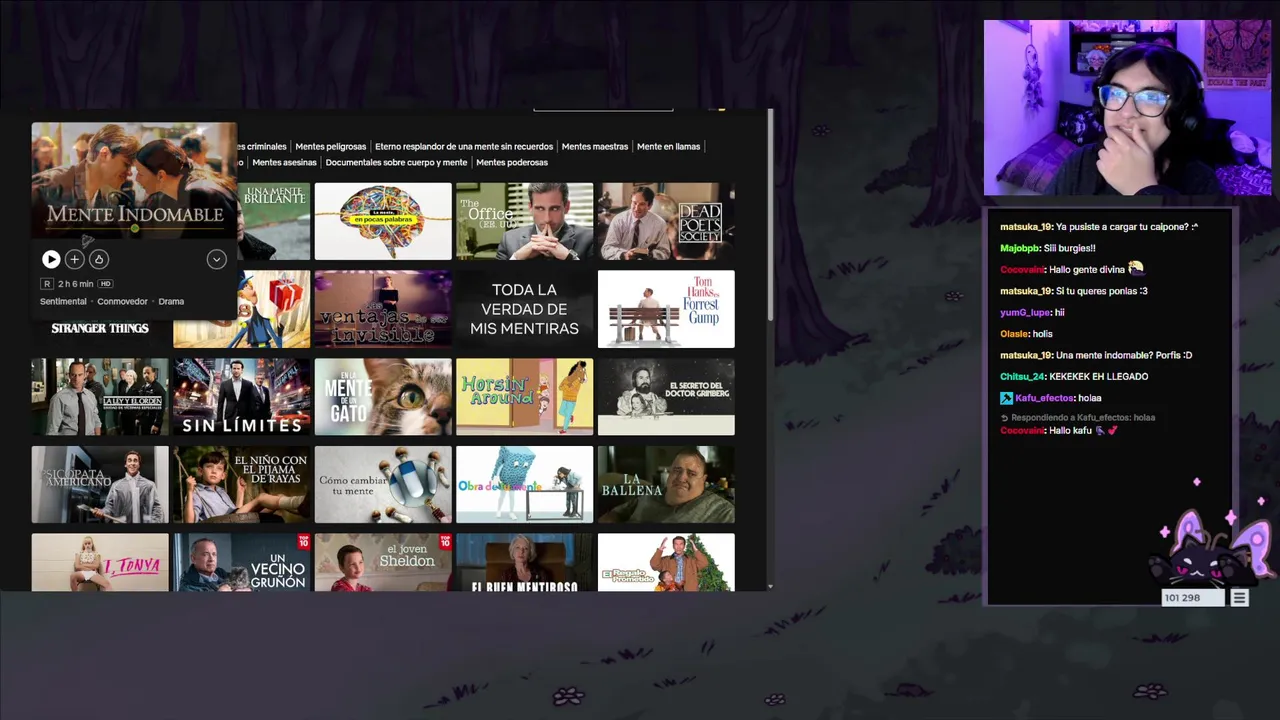The image size is (1280, 720).
Task: Open La Ley y el Orden thumbnail
Action: [x=100, y=397]
